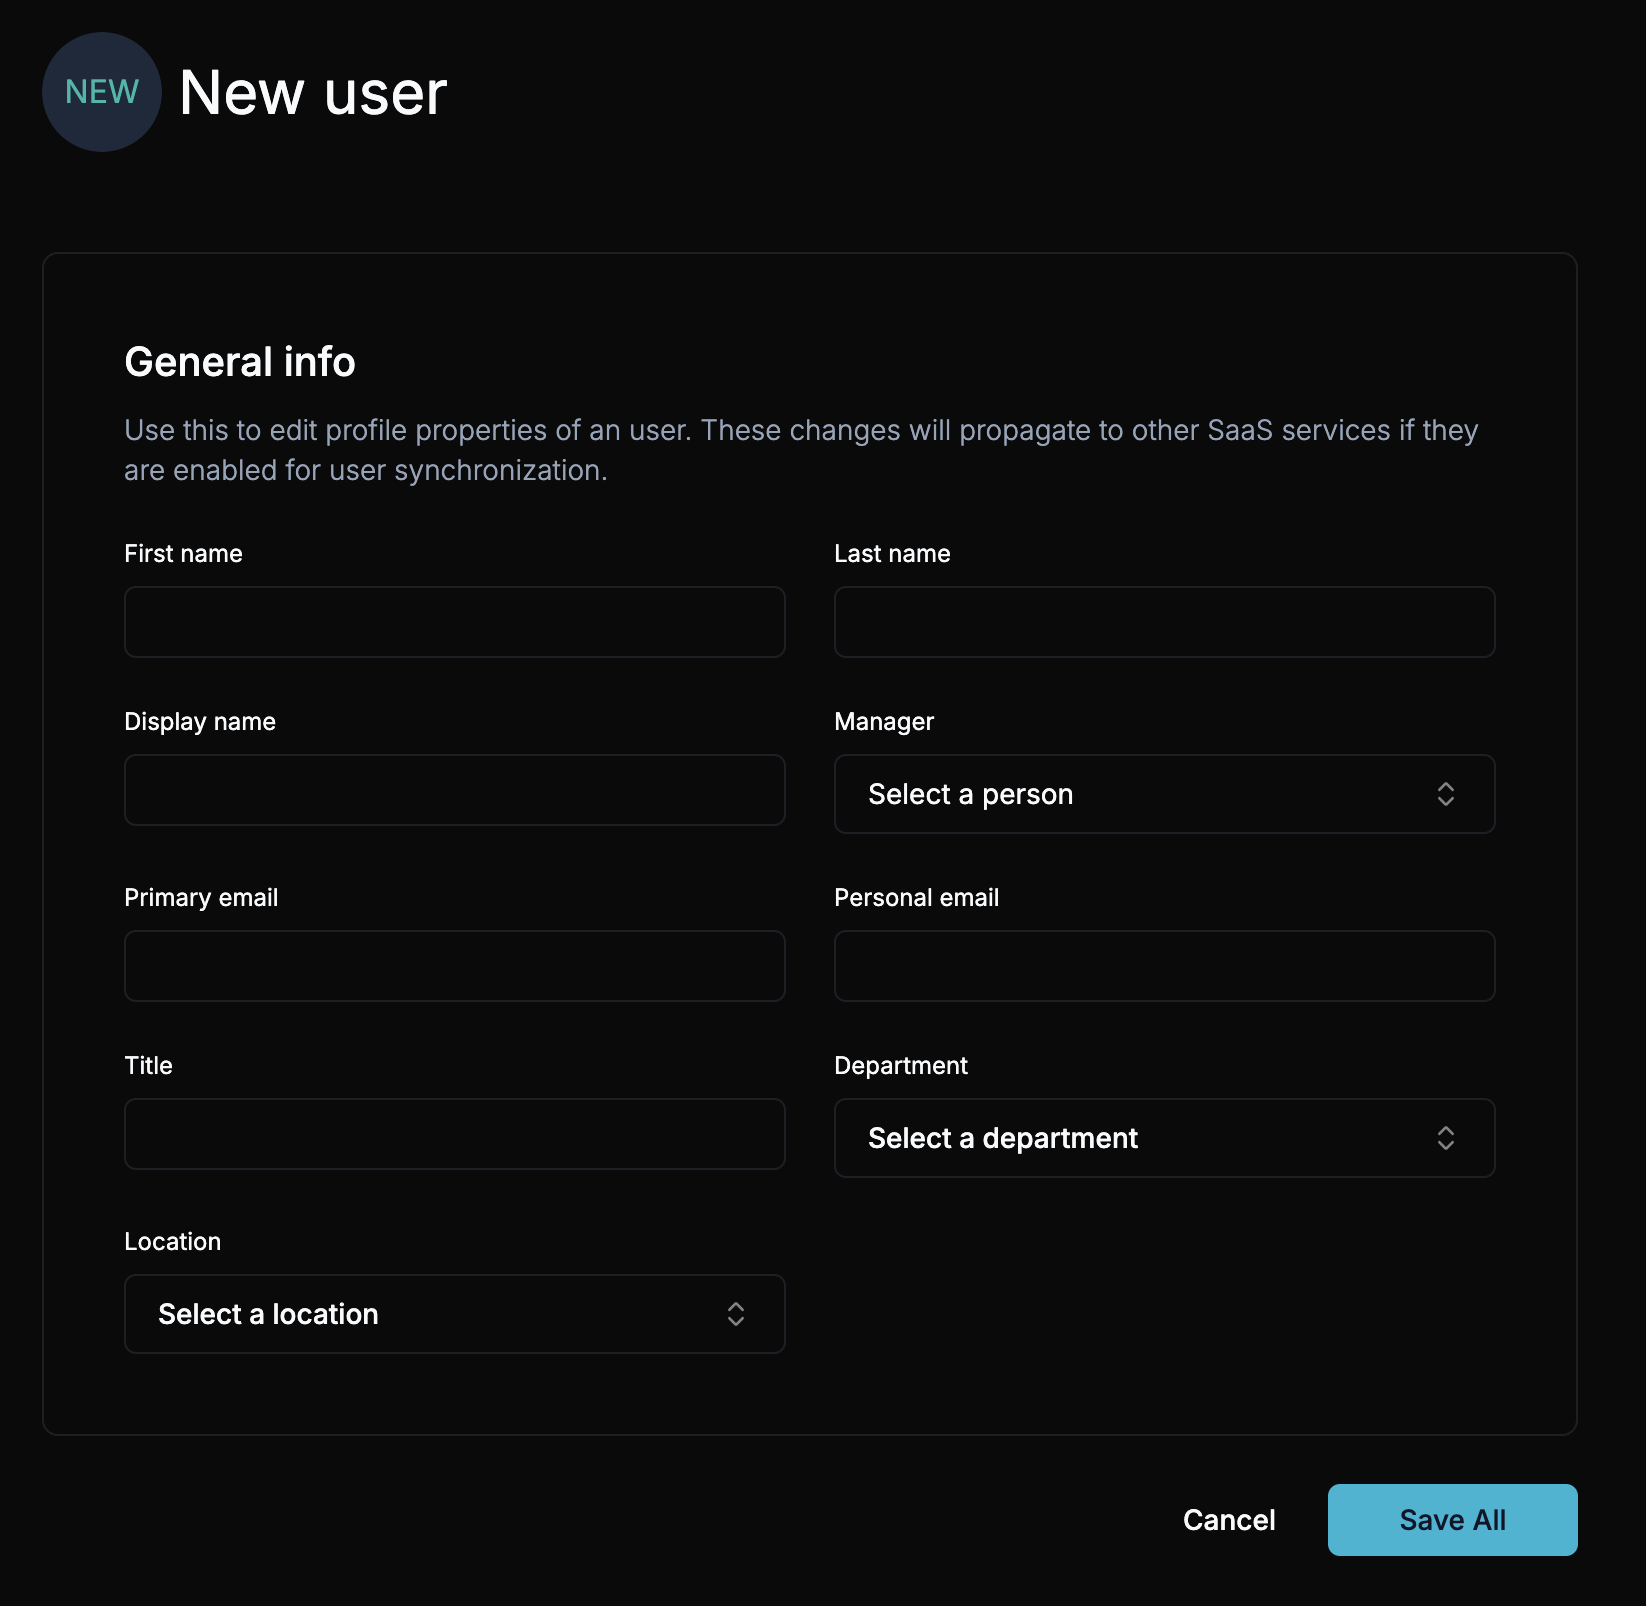Click the chevron icon on Manager selector

coord(1447,794)
